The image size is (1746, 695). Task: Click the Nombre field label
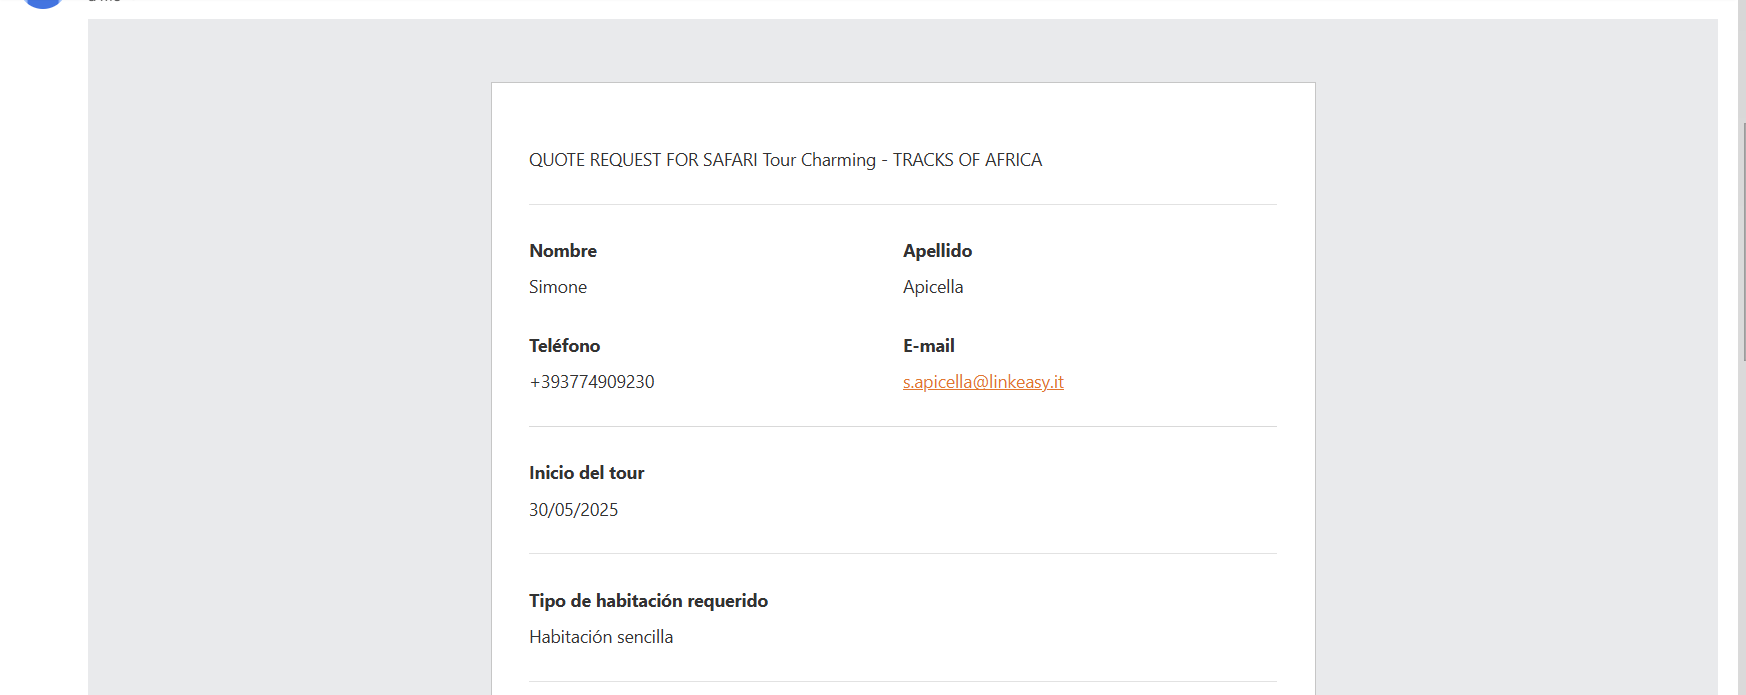(x=563, y=251)
